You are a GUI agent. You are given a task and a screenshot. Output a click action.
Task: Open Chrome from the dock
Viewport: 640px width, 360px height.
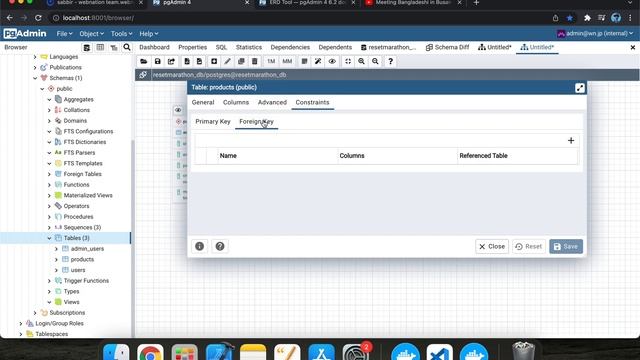tap(150, 352)
